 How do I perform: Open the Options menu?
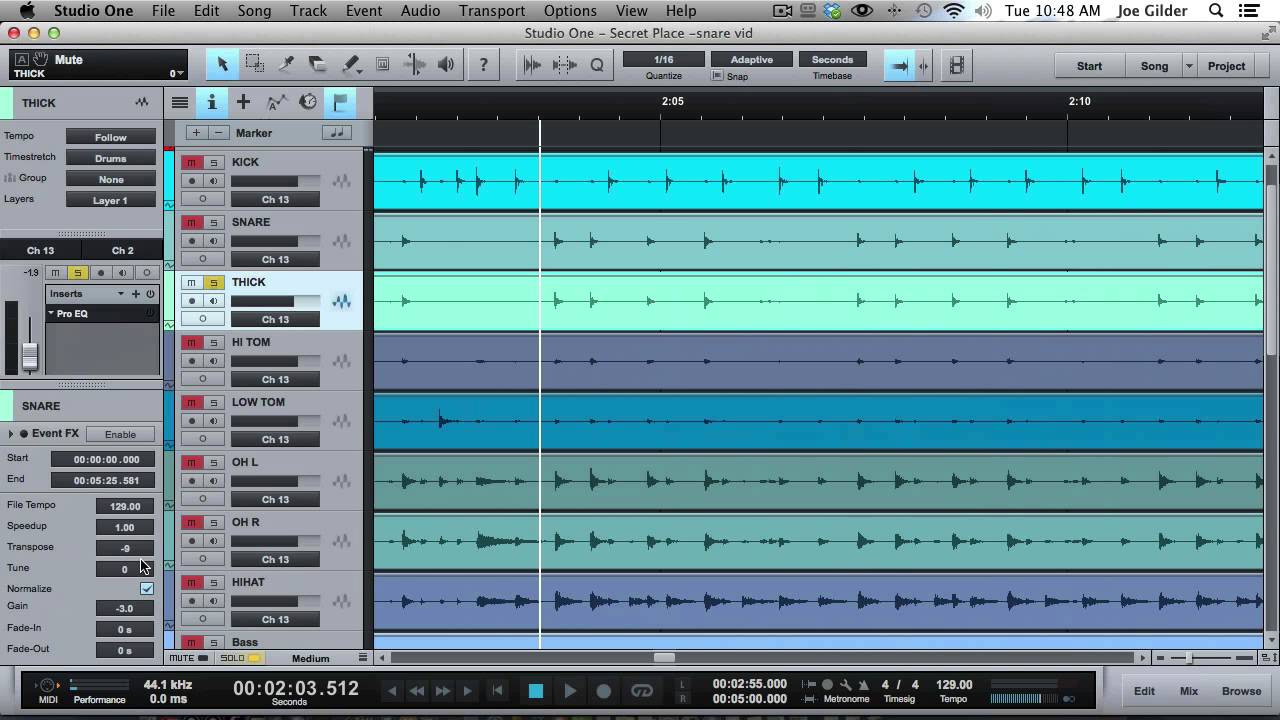(x=570, y=11)
